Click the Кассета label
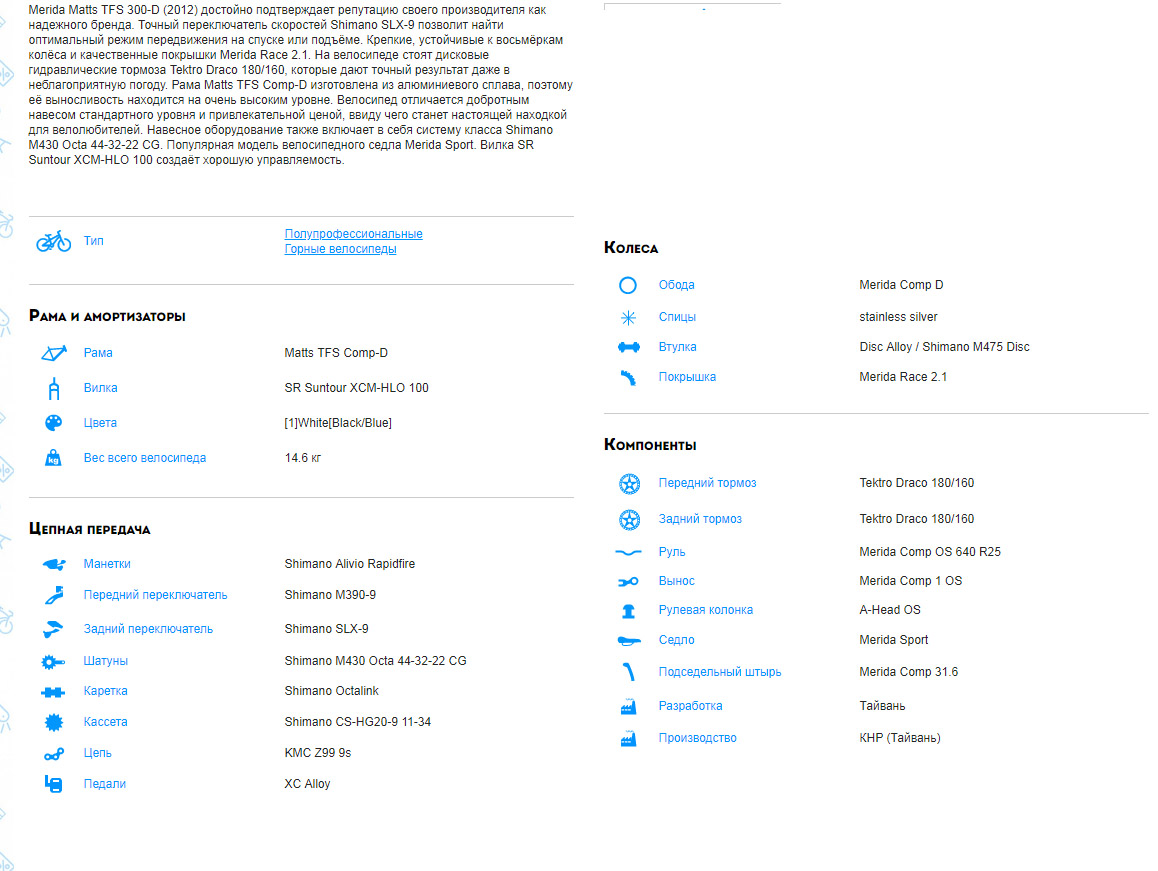This screenshot has width=1158, height=871. pos(106,722)
